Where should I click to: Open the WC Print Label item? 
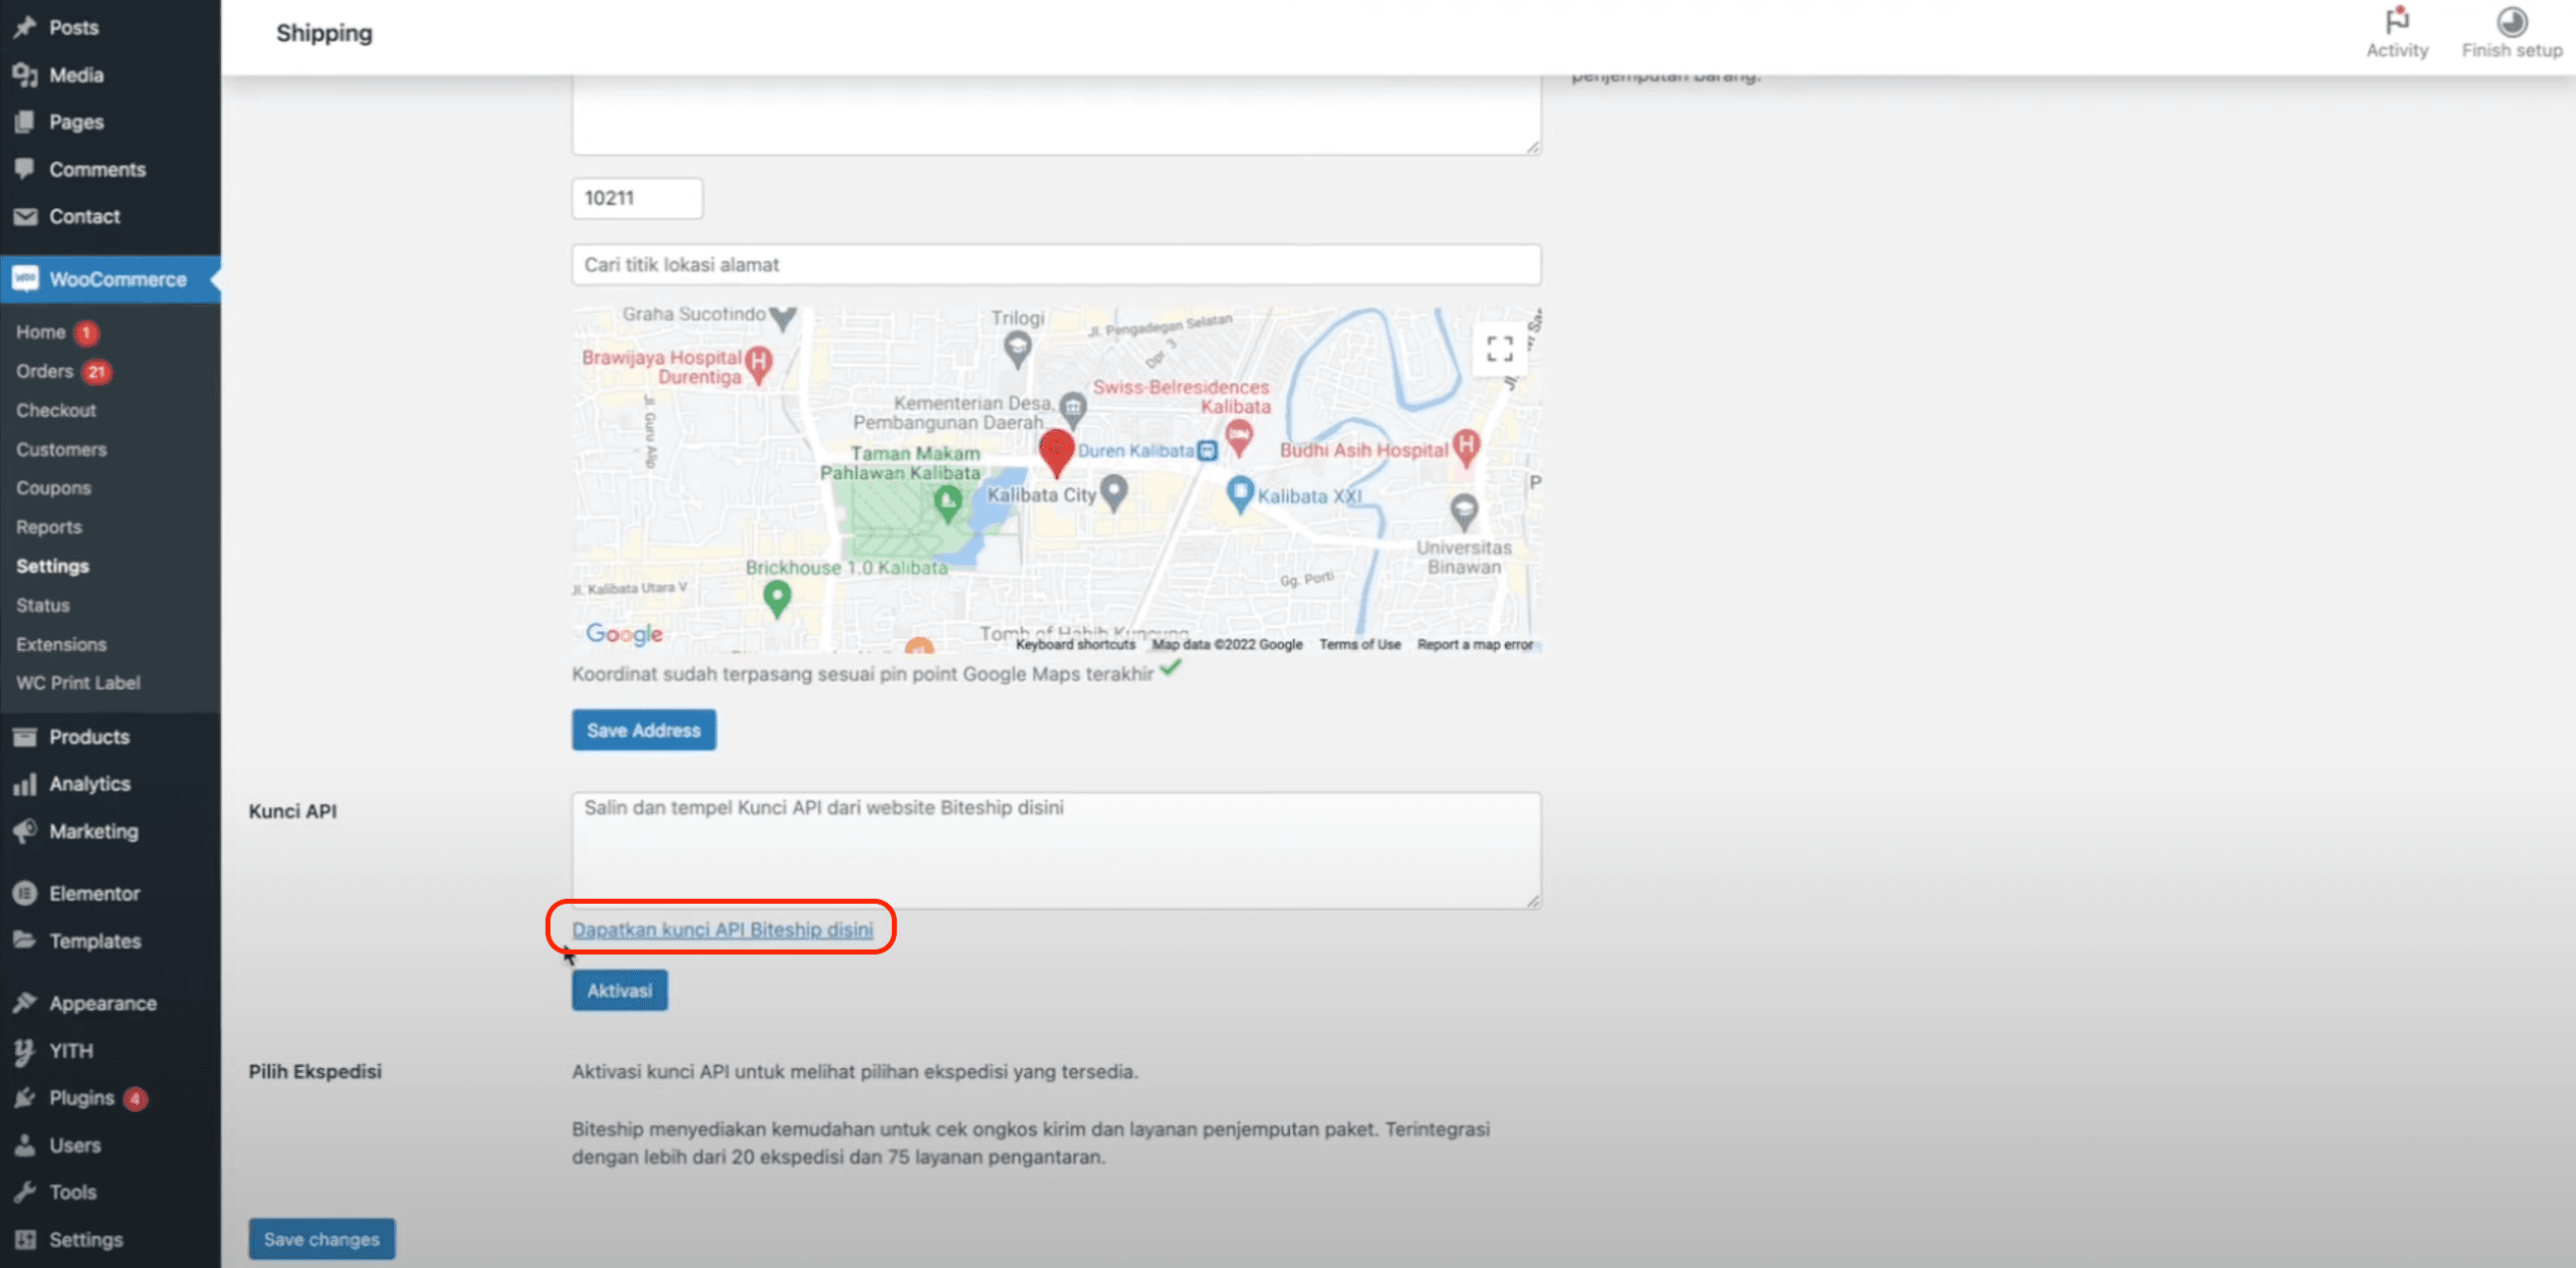point(78,683)
